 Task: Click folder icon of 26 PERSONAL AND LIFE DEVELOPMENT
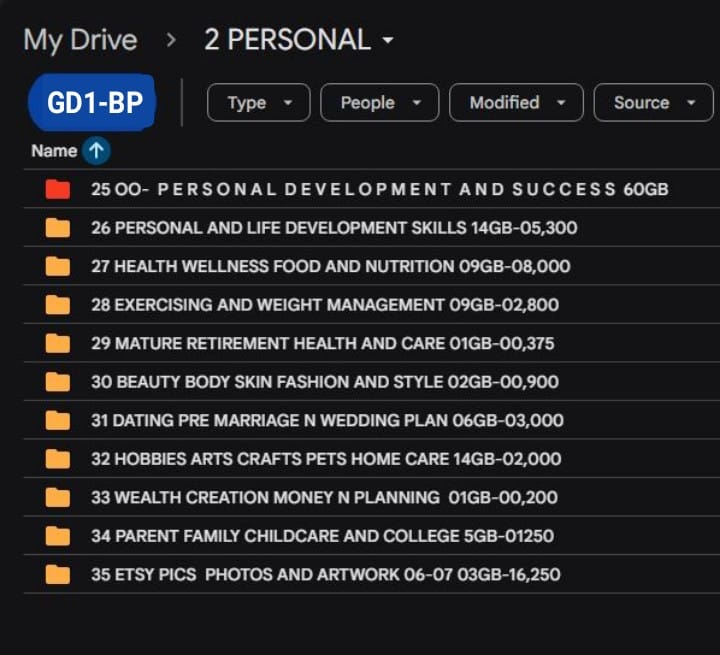[58, 228]
